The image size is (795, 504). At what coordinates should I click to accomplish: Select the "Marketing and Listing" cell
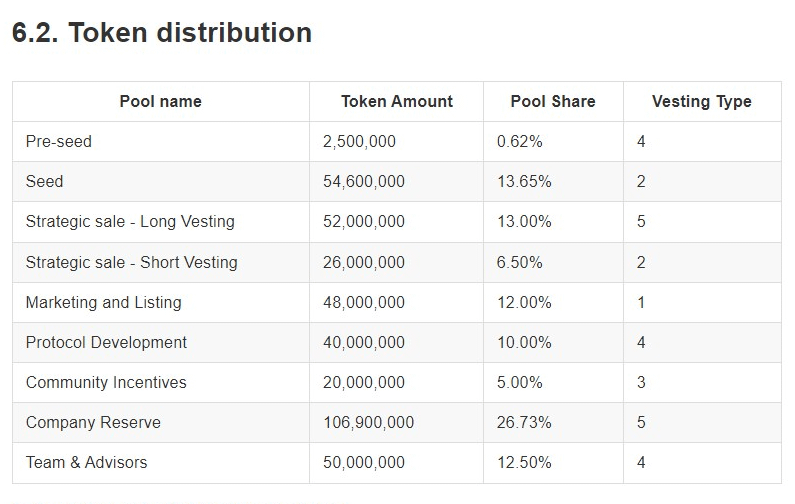tap(104, 302)
